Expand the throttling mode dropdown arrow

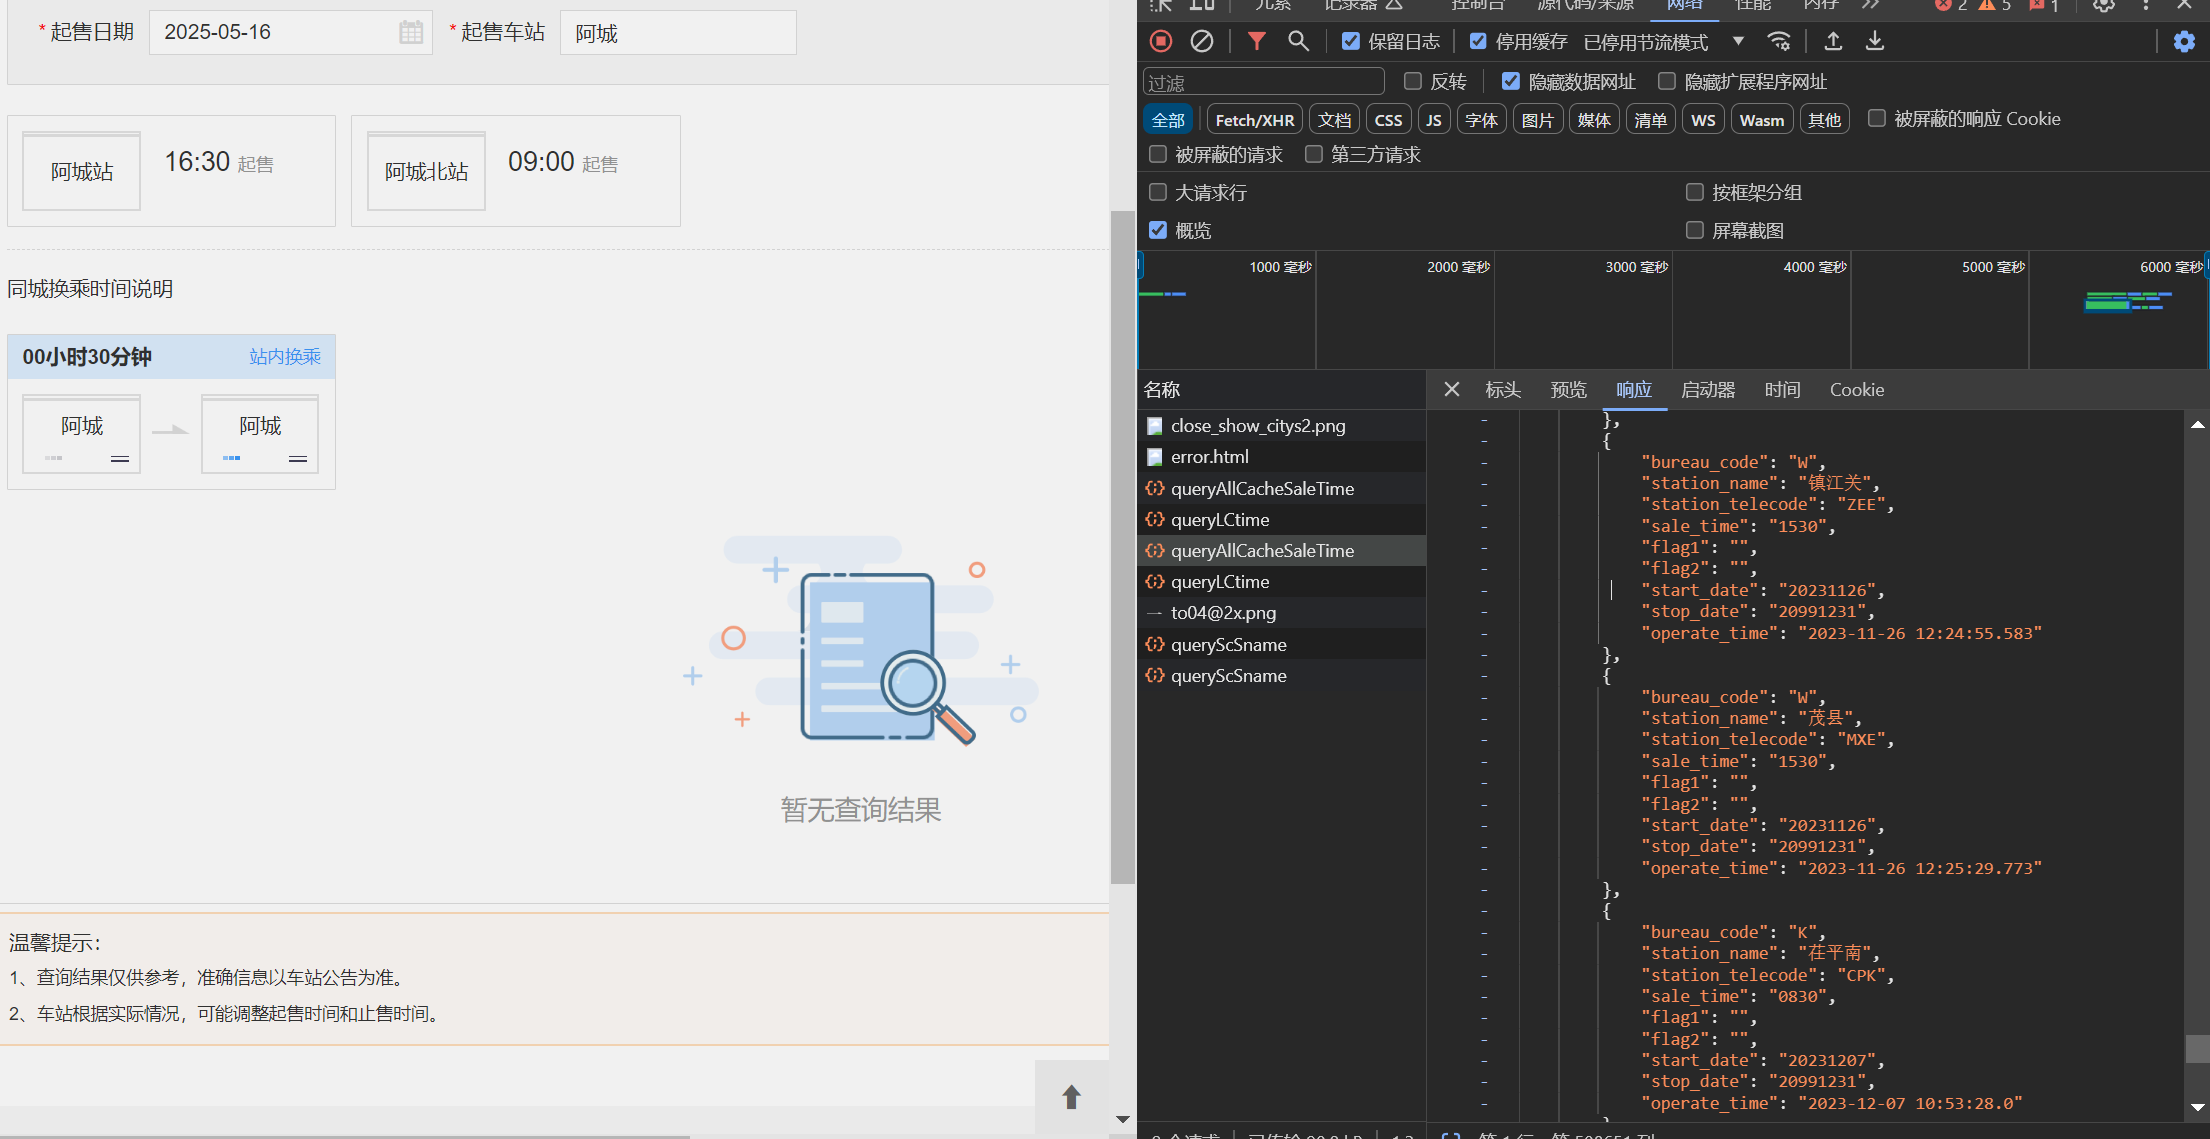[x=1738, y=41]
